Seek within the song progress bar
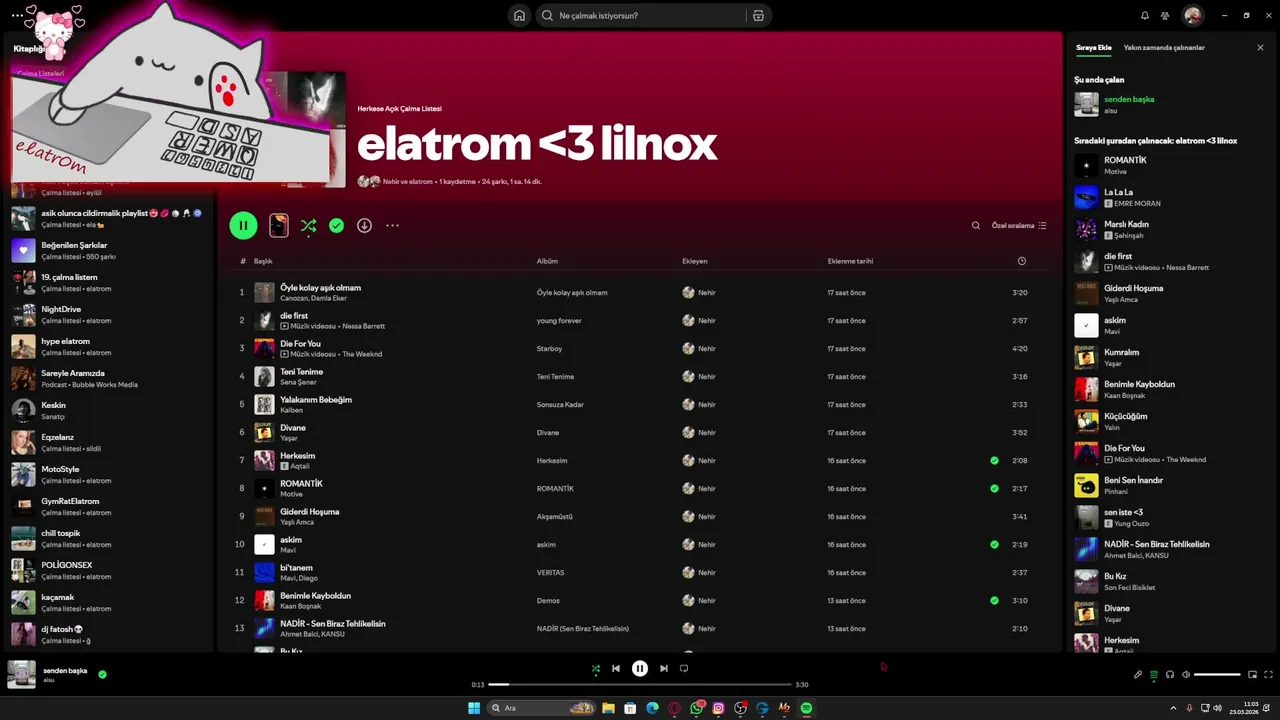The width and height of the screenshot is (1280, 720). click(x=640, y=684)
